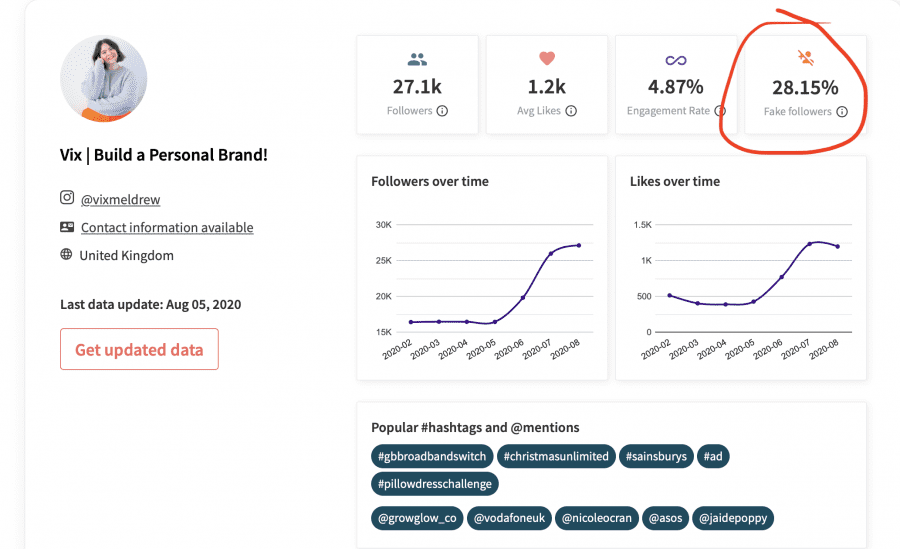Click the profile photo avatar
900x549 pixels.
click(x=104, y=79)
